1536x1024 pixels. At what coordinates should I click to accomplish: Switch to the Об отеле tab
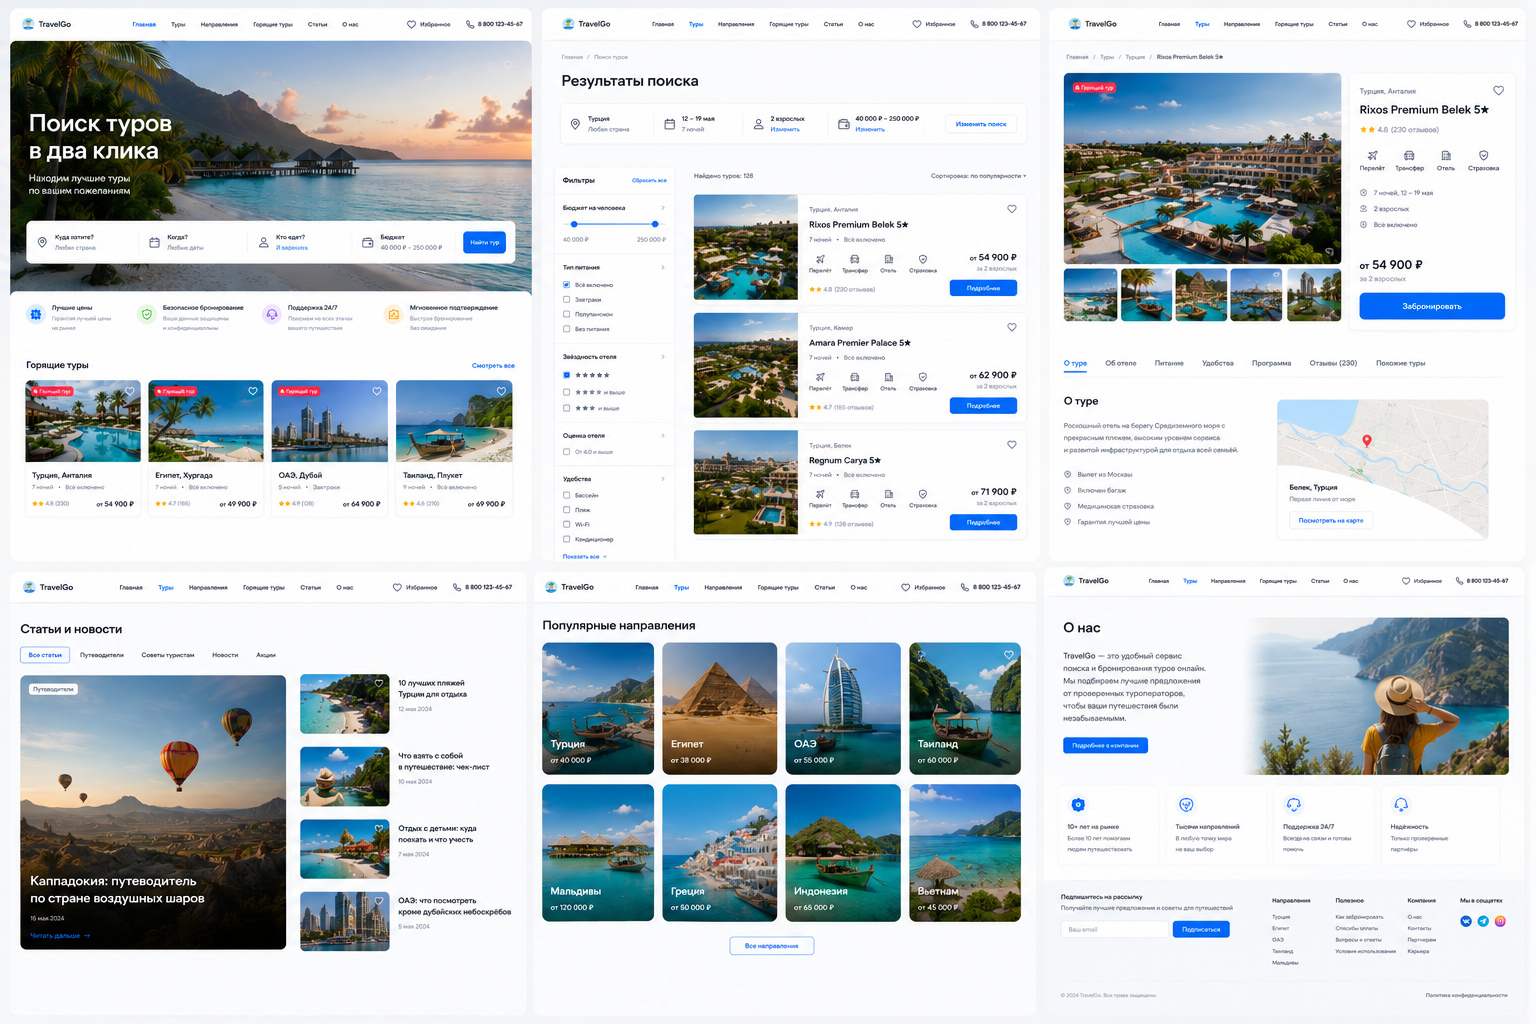click(1120, 363)
